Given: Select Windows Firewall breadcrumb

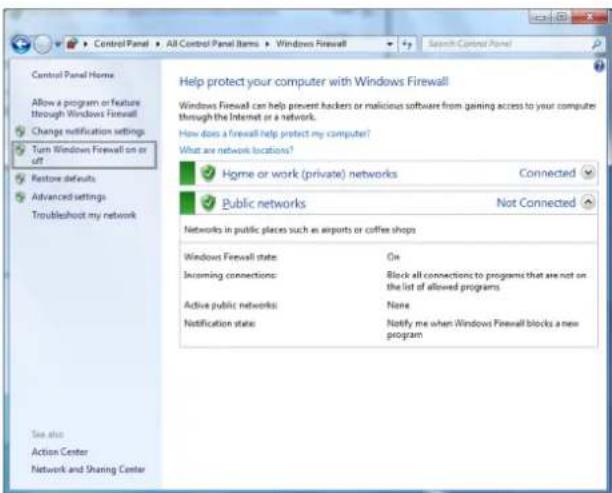Looking at the screenshot, I should tap(311, 44).
